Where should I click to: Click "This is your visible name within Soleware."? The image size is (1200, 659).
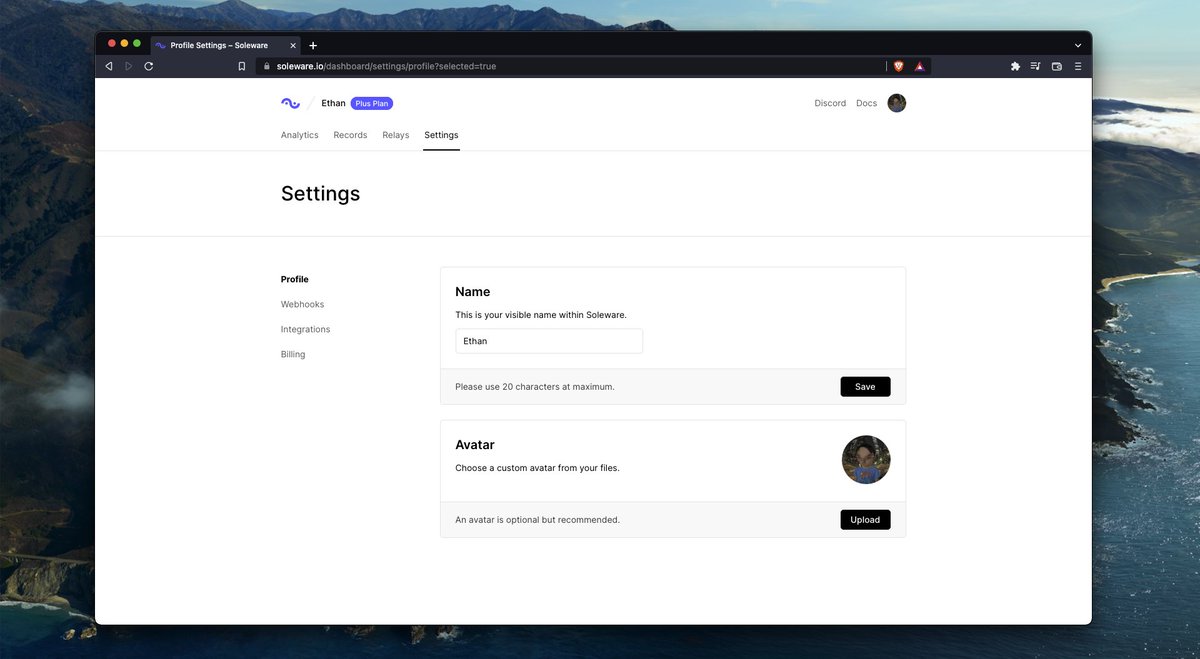[x=541, y=315]
